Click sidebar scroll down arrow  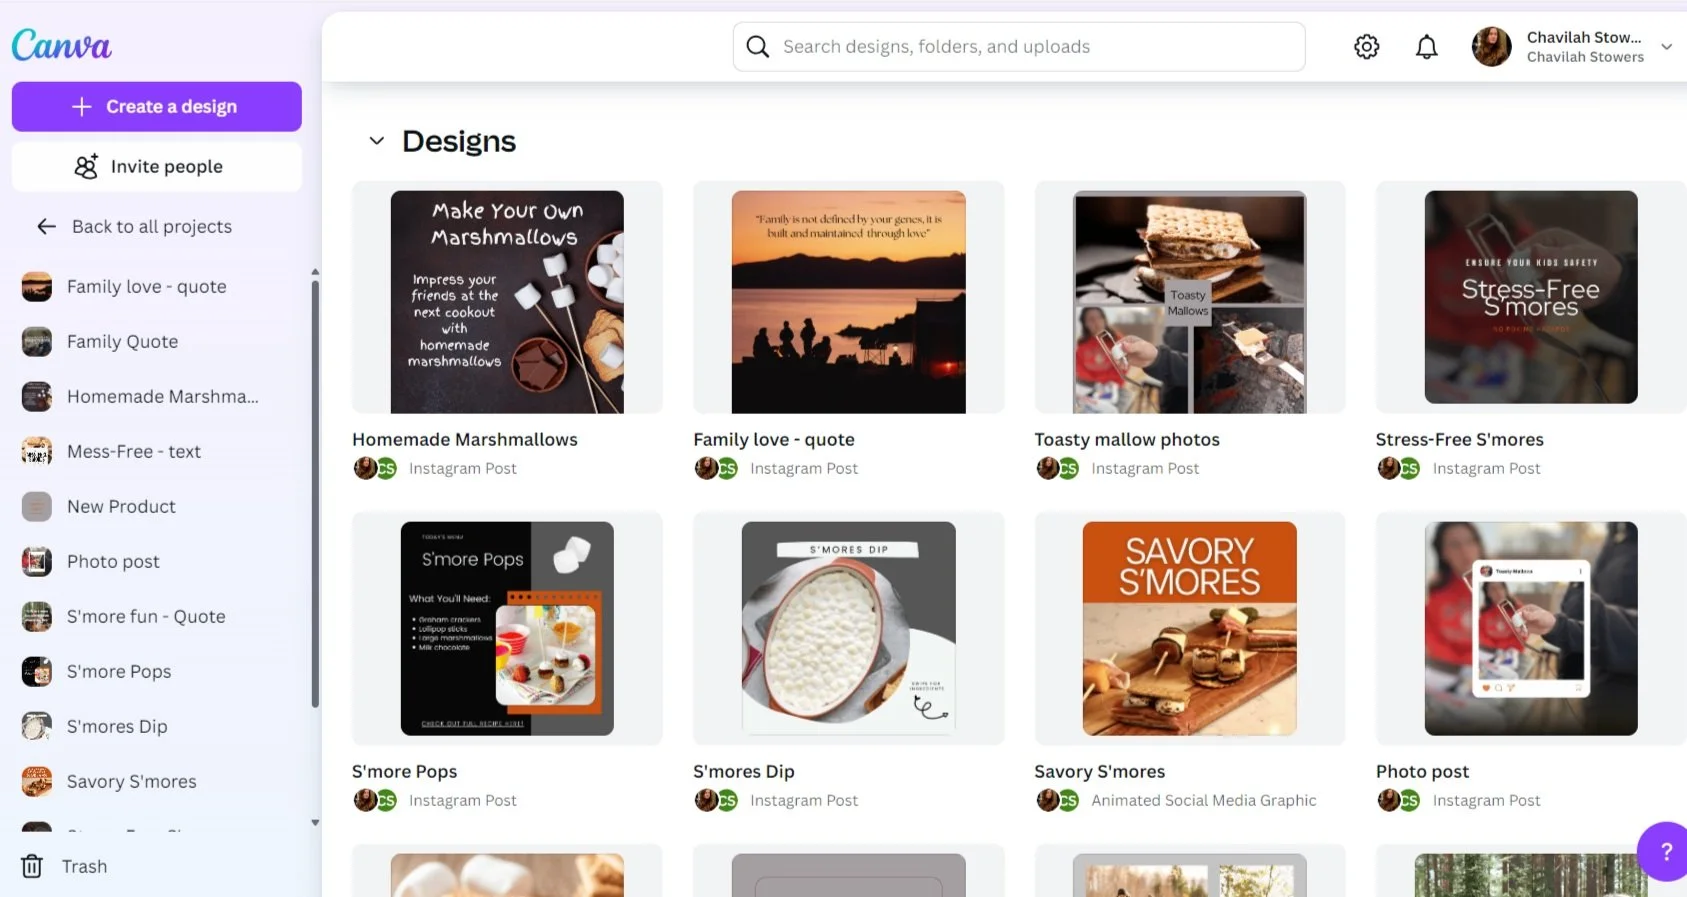tap(315, 822)
